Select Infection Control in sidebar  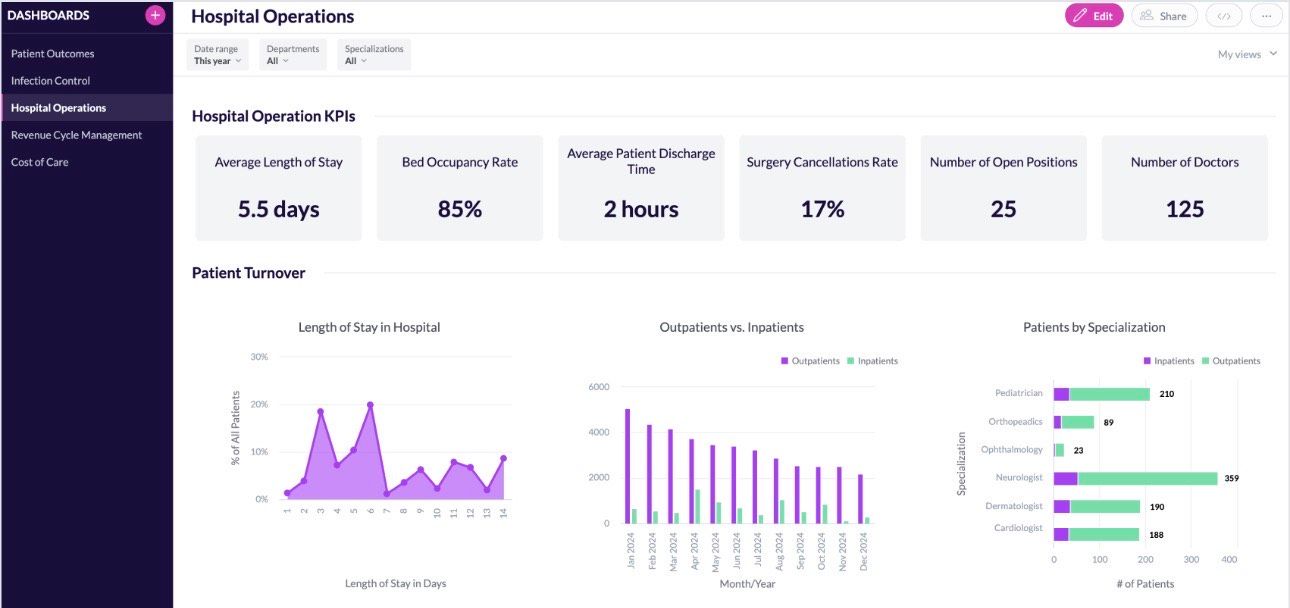(51, 80)
